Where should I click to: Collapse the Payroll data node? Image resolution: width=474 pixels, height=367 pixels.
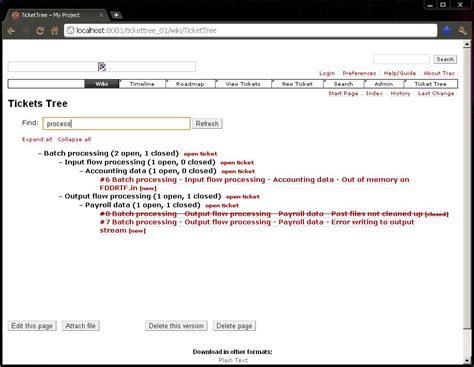pos(81,205)
